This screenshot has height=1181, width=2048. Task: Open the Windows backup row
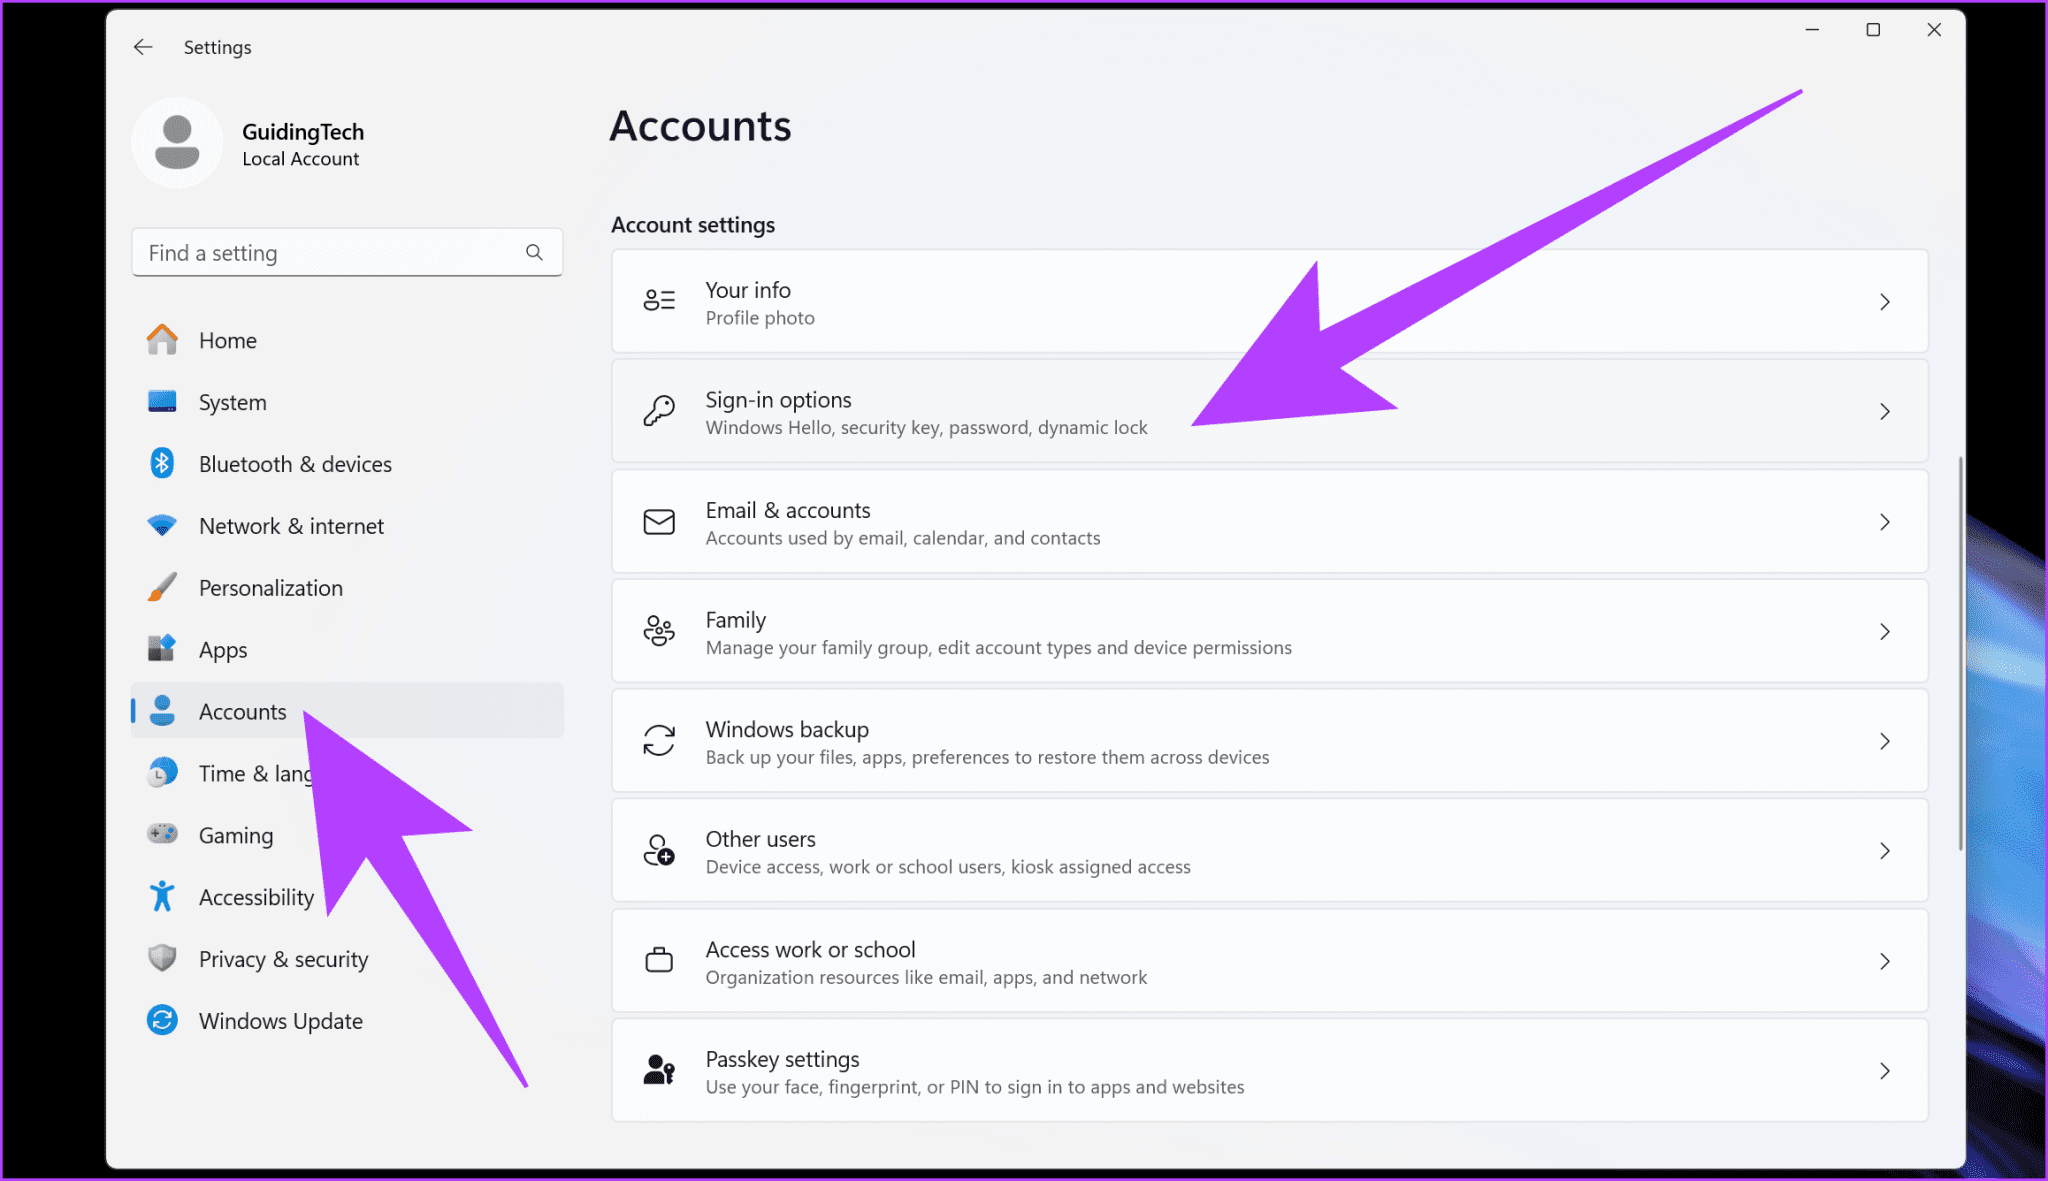pos(1000,741)
